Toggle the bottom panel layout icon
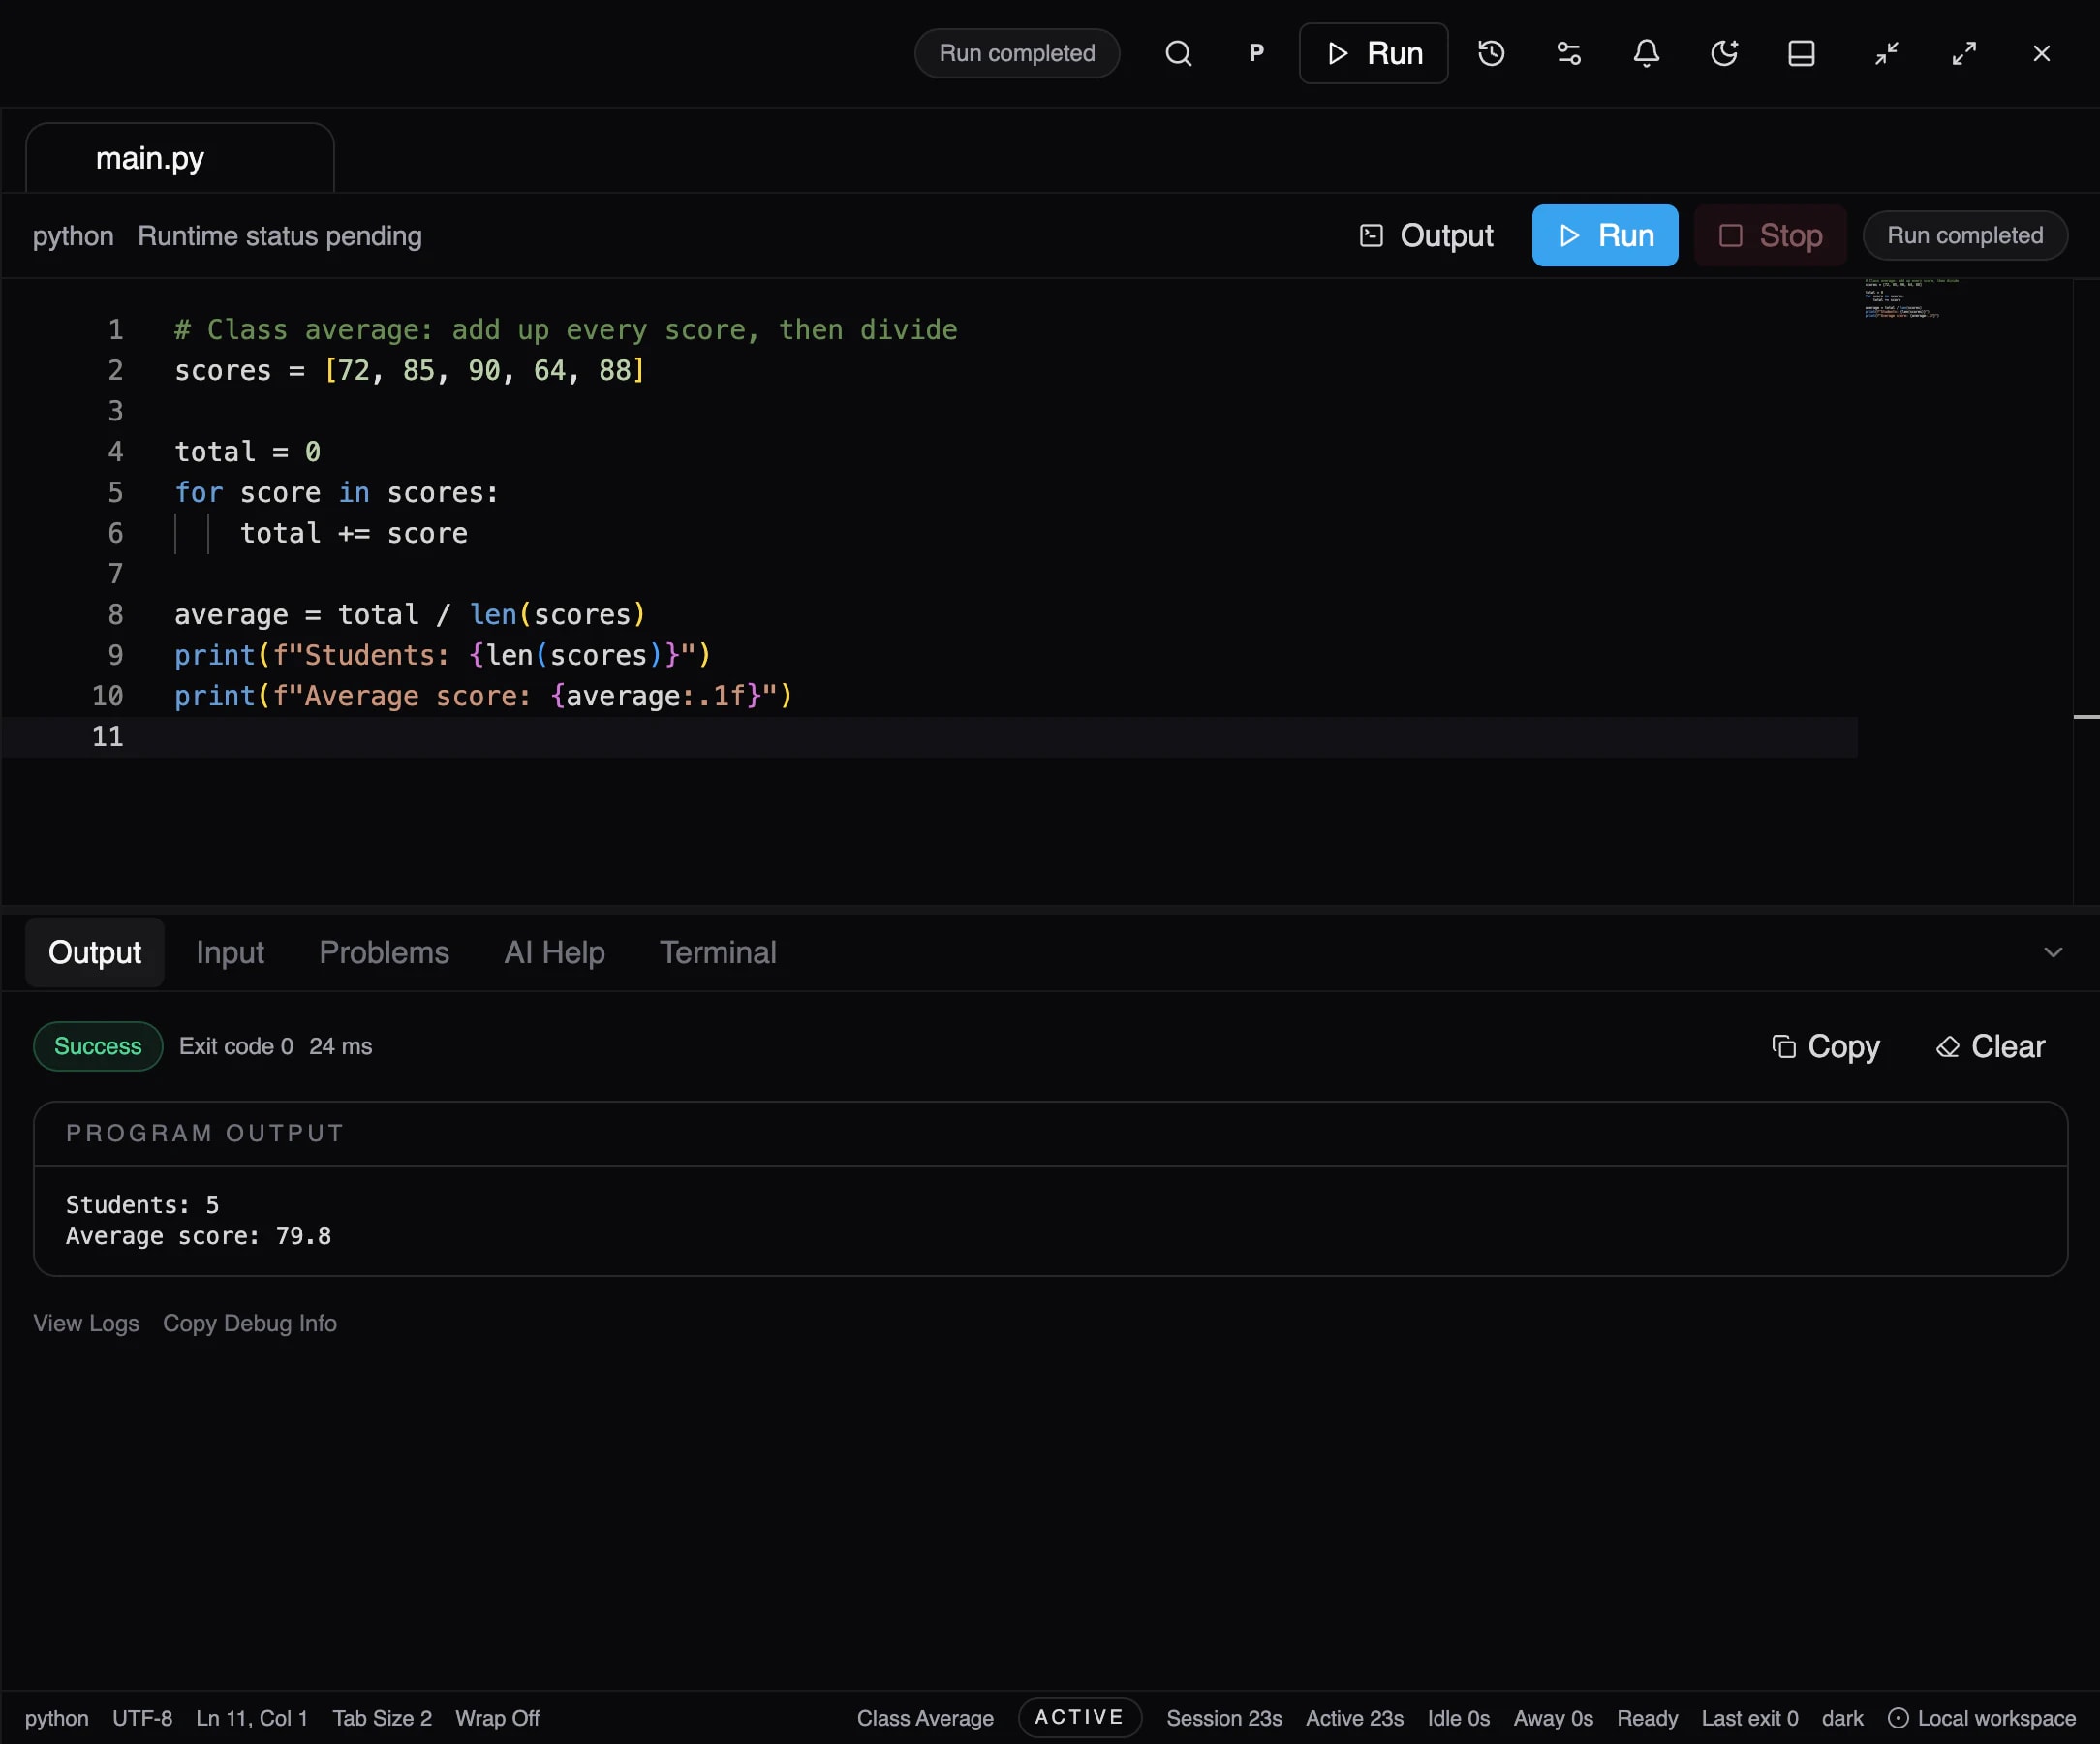2100x1744 pixels. click(1801, 53)
